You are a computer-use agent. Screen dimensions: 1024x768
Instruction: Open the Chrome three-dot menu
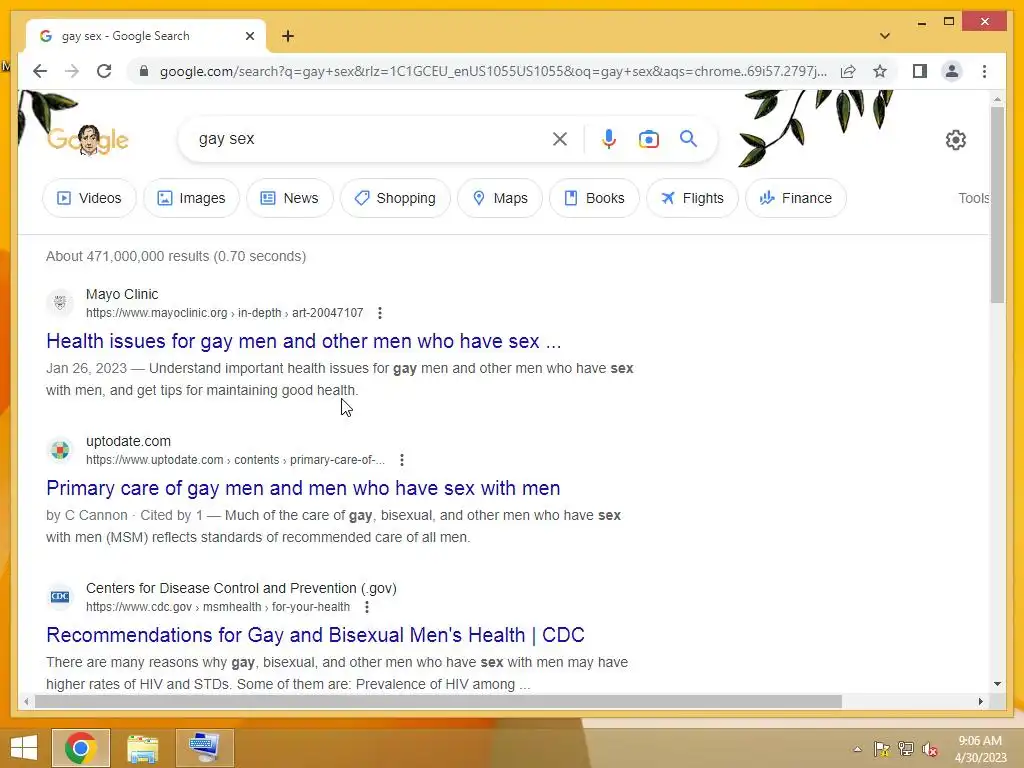[984, 71]
